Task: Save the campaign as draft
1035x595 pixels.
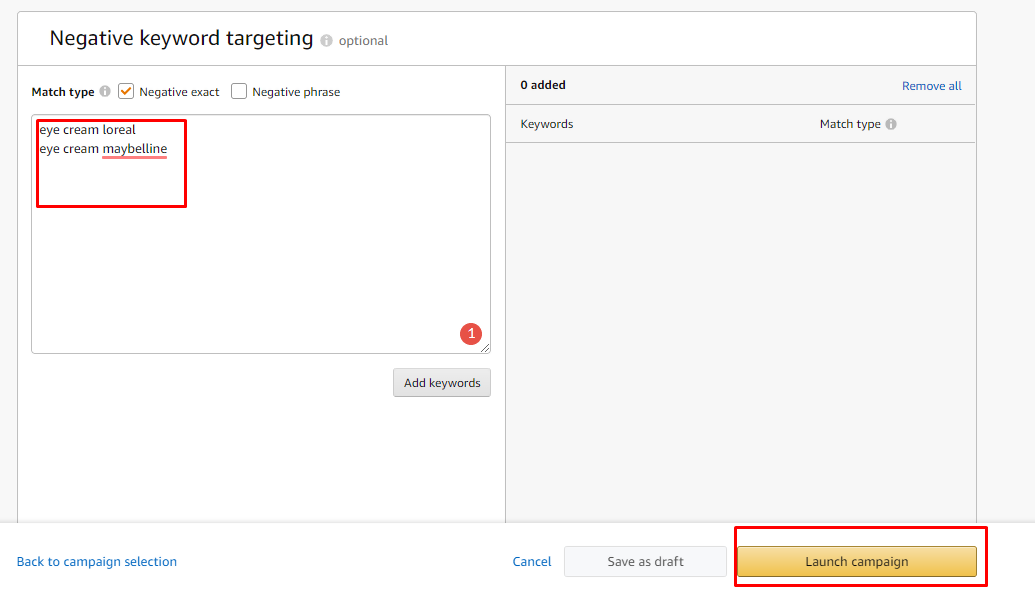Action: pos(645,561)
